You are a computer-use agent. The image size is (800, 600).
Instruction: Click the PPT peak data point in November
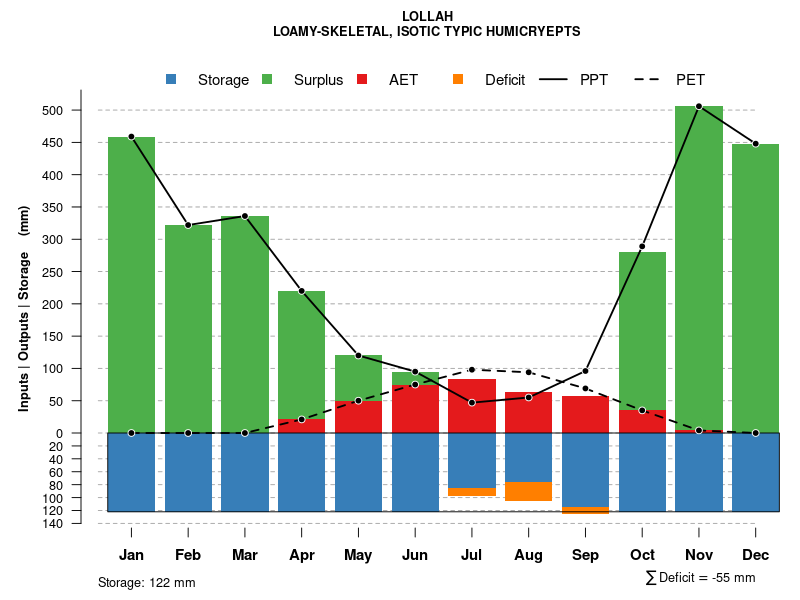[x=699, y=106]
